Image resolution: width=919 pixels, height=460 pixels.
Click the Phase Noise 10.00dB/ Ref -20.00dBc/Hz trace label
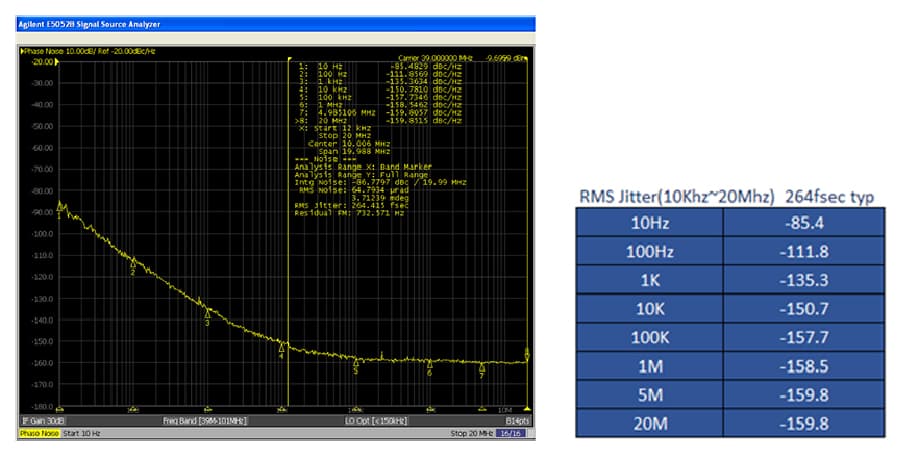coord(89,51)
